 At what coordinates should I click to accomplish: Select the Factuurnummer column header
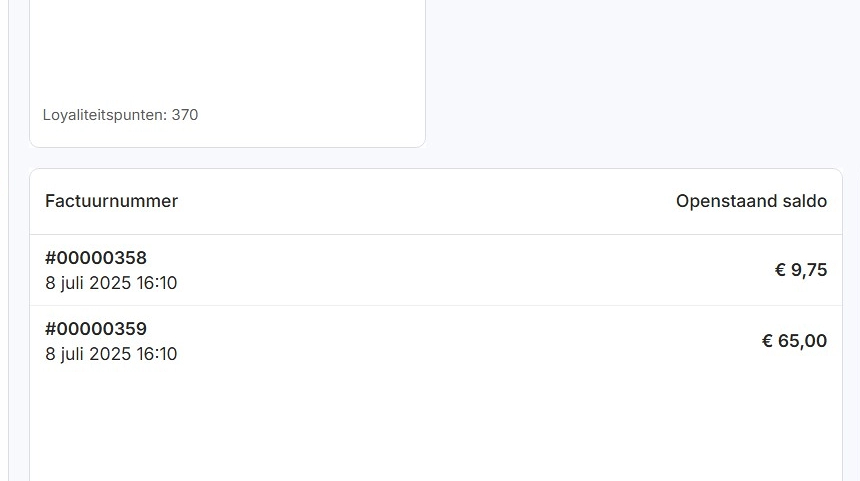(x=111, y=201)
